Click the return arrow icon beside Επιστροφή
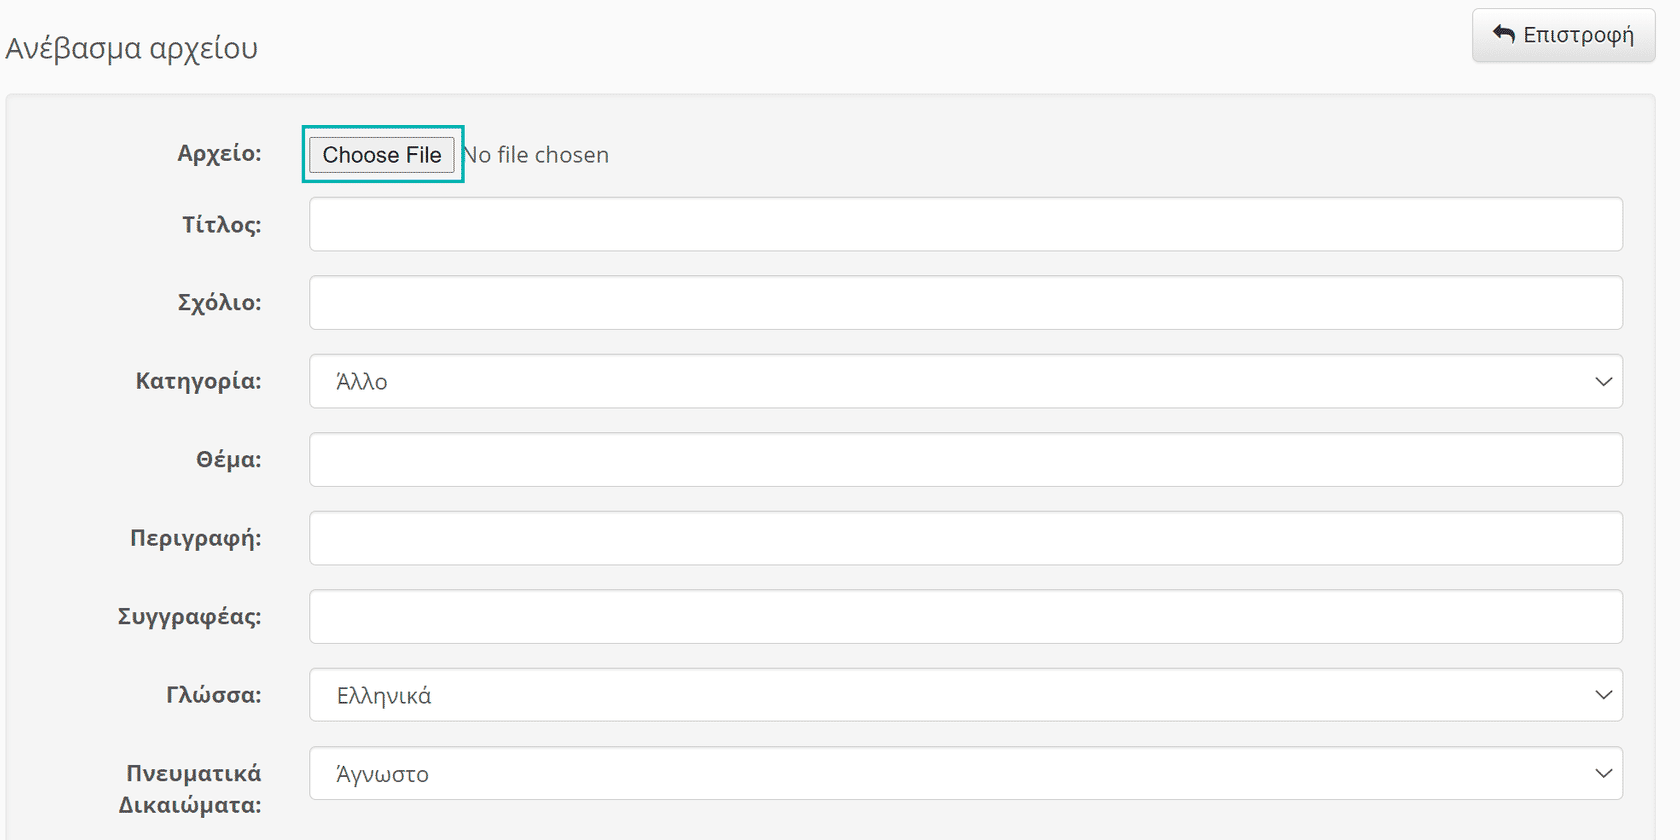The image size is (1680, 840). (1503, 34)
